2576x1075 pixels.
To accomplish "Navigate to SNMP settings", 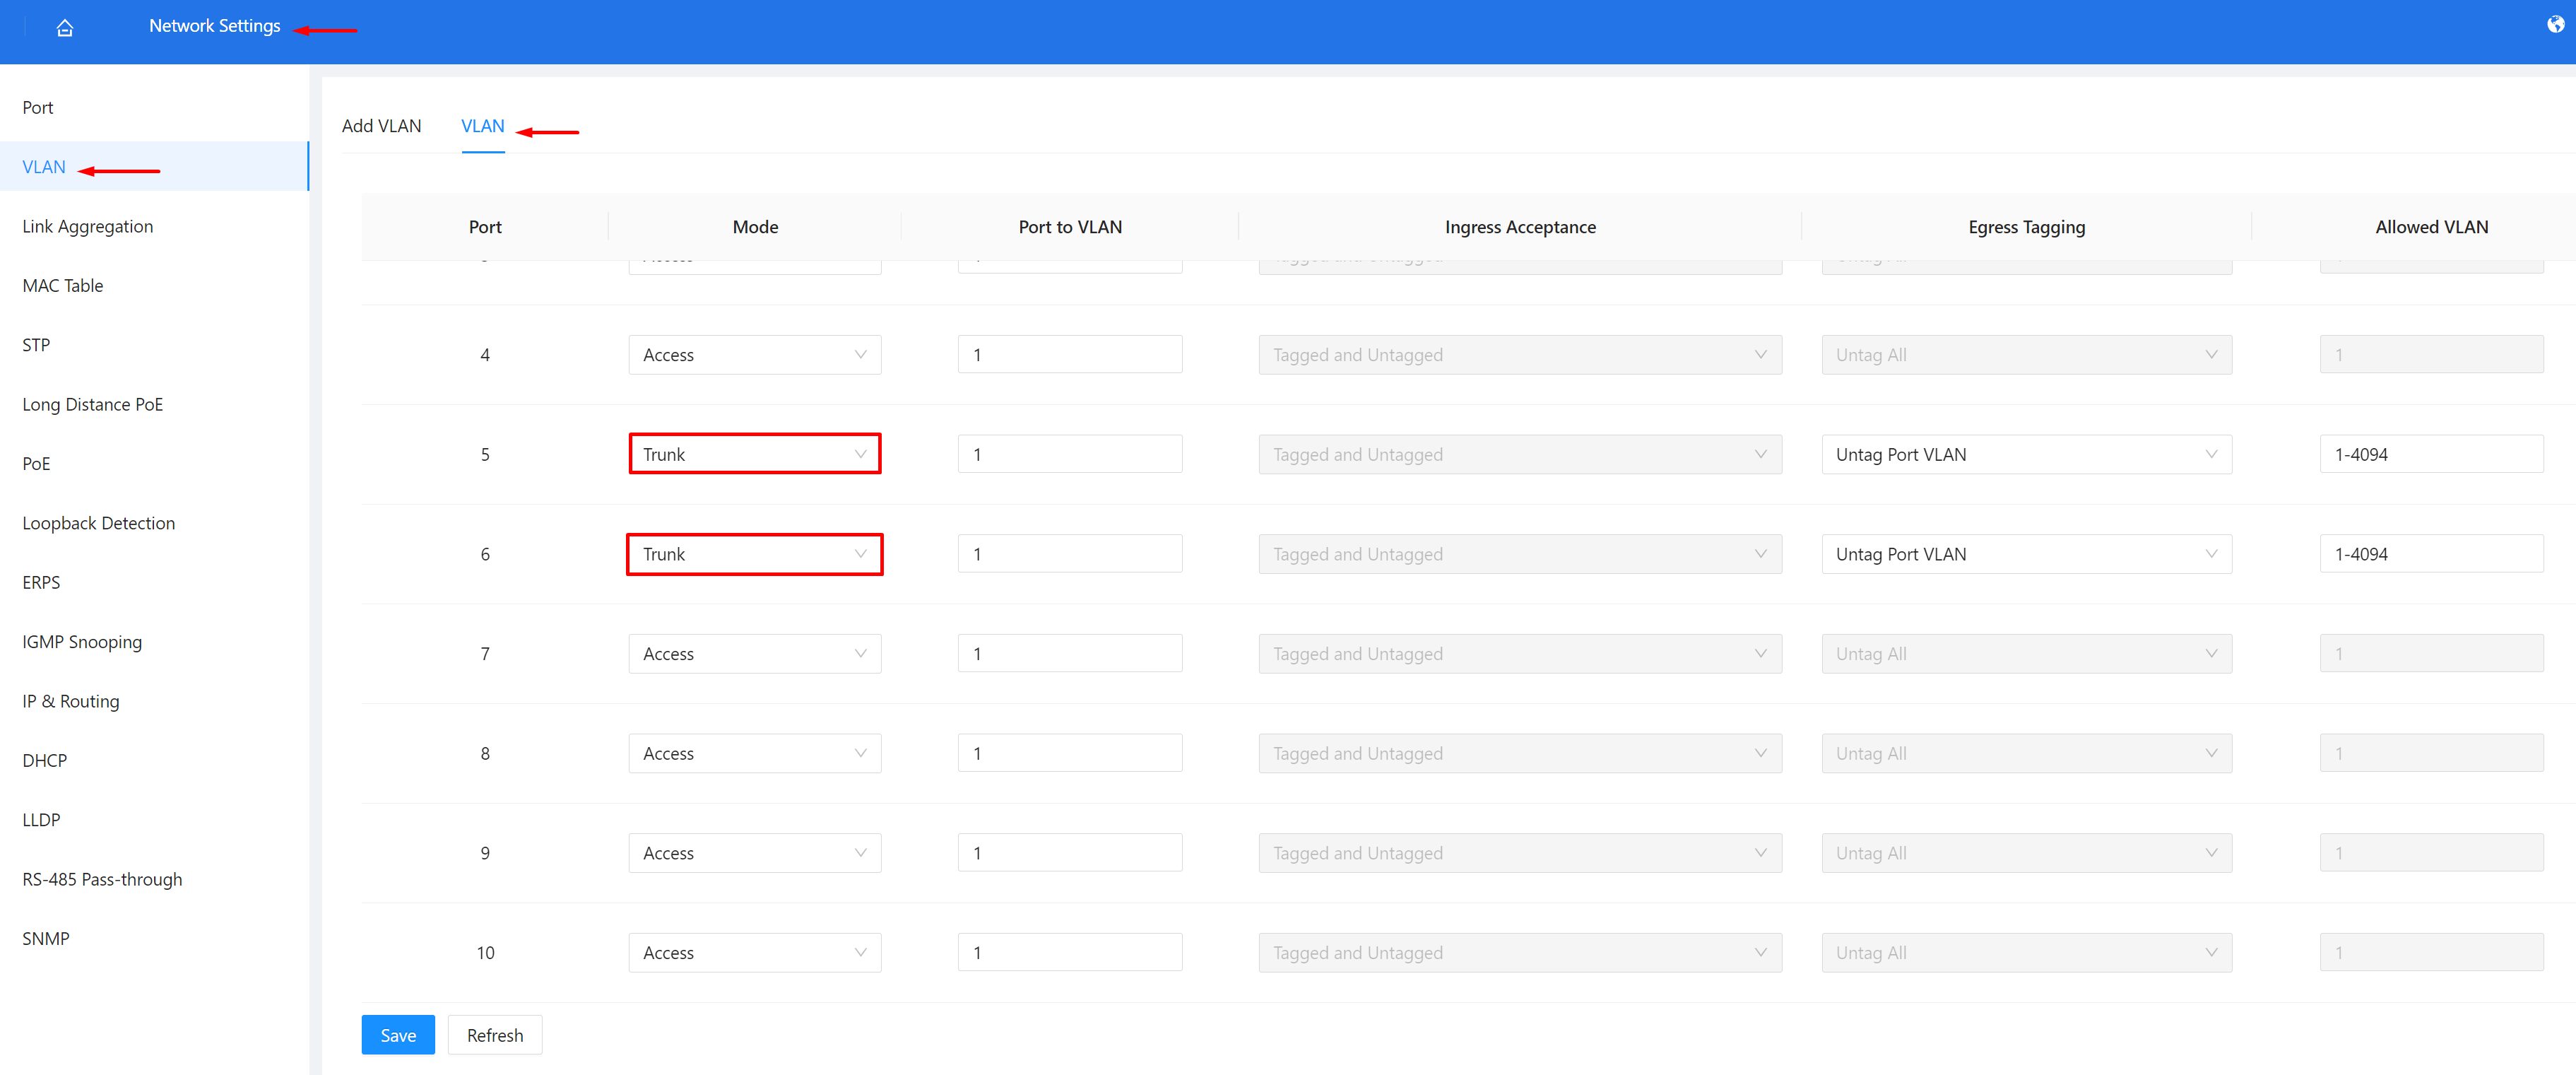I will point(45,938).
